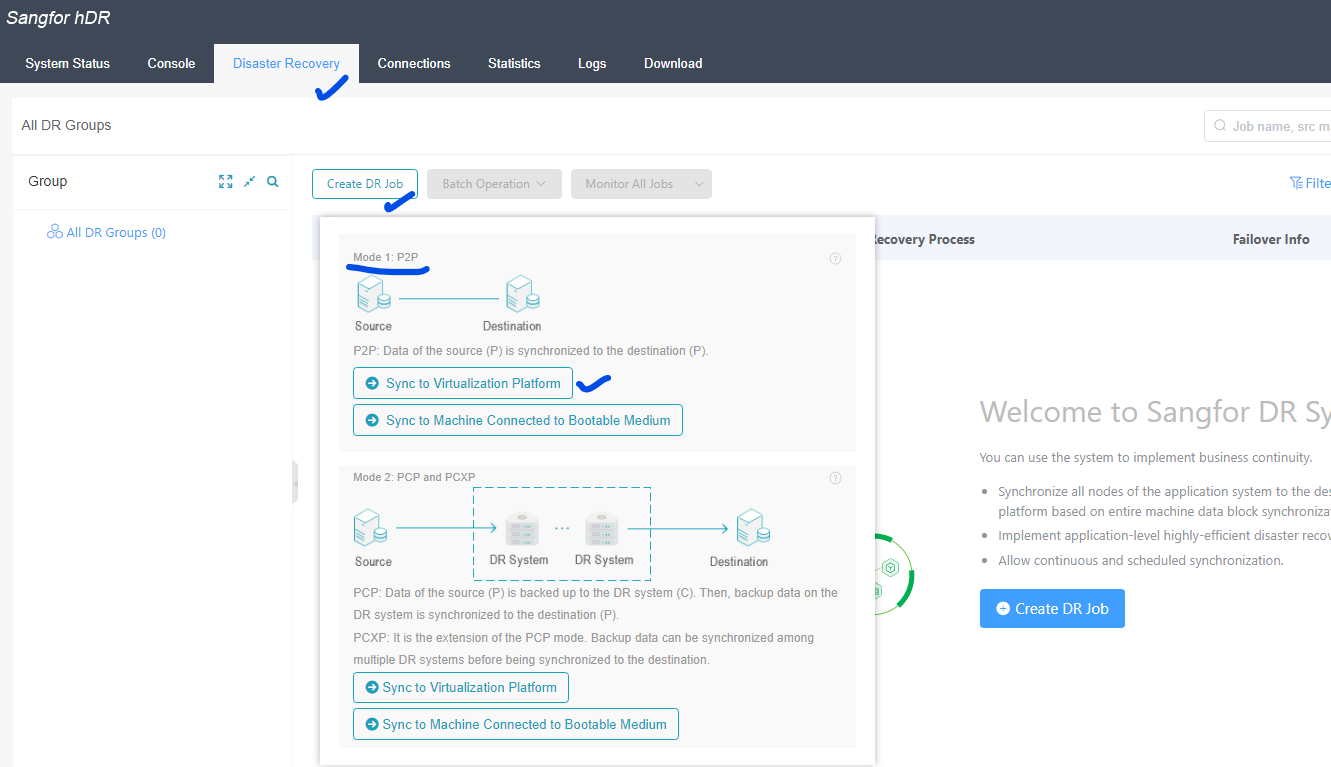Go to the Statistics tab
Viewport: 1331px width, 767px height.
pos(514,63)
